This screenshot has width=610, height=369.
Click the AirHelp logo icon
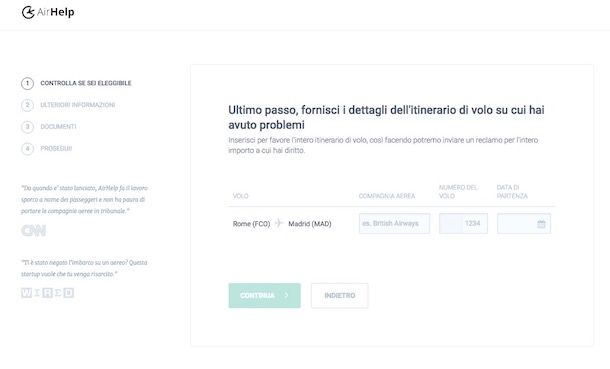tap(28, 12)
